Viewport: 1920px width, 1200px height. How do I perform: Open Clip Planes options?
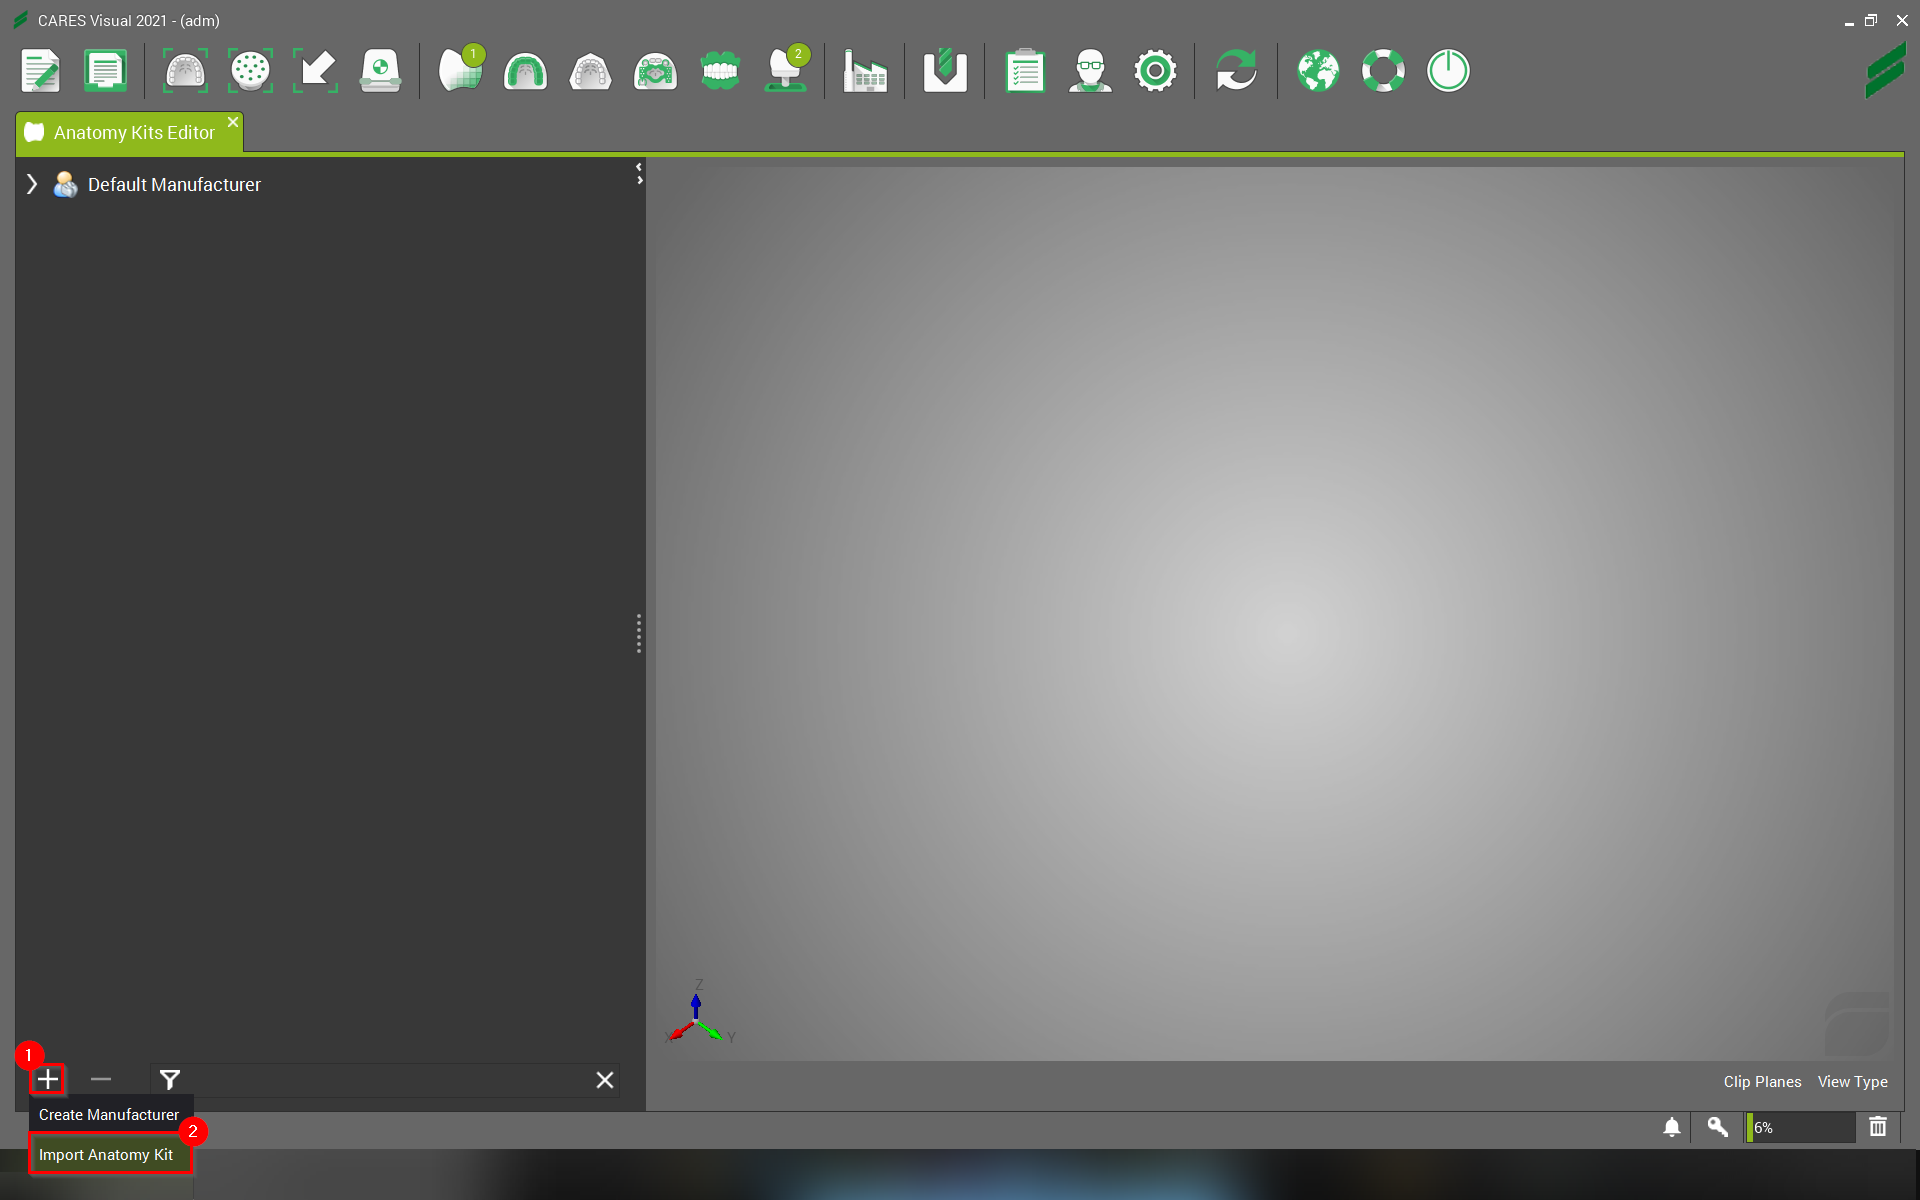click(1762, 1082)
